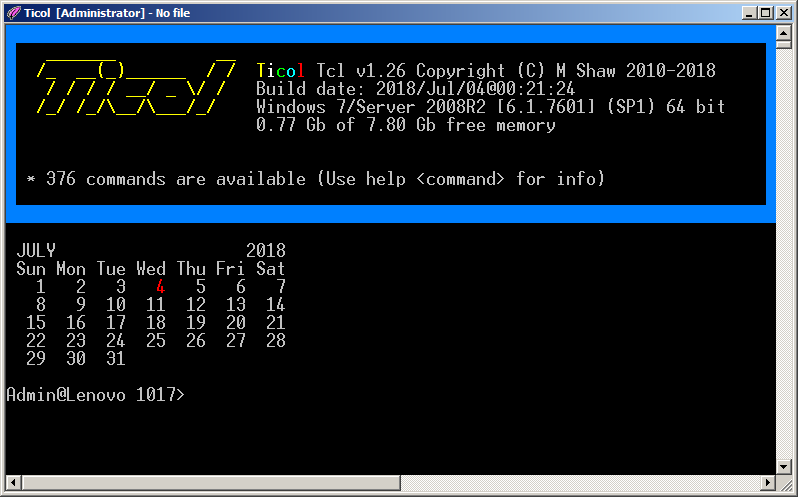Click '0.77 Gb of 7.80 Gb free memory'
Screen dimensions: 798x497
pyautogui.click(x=406, y=125)
